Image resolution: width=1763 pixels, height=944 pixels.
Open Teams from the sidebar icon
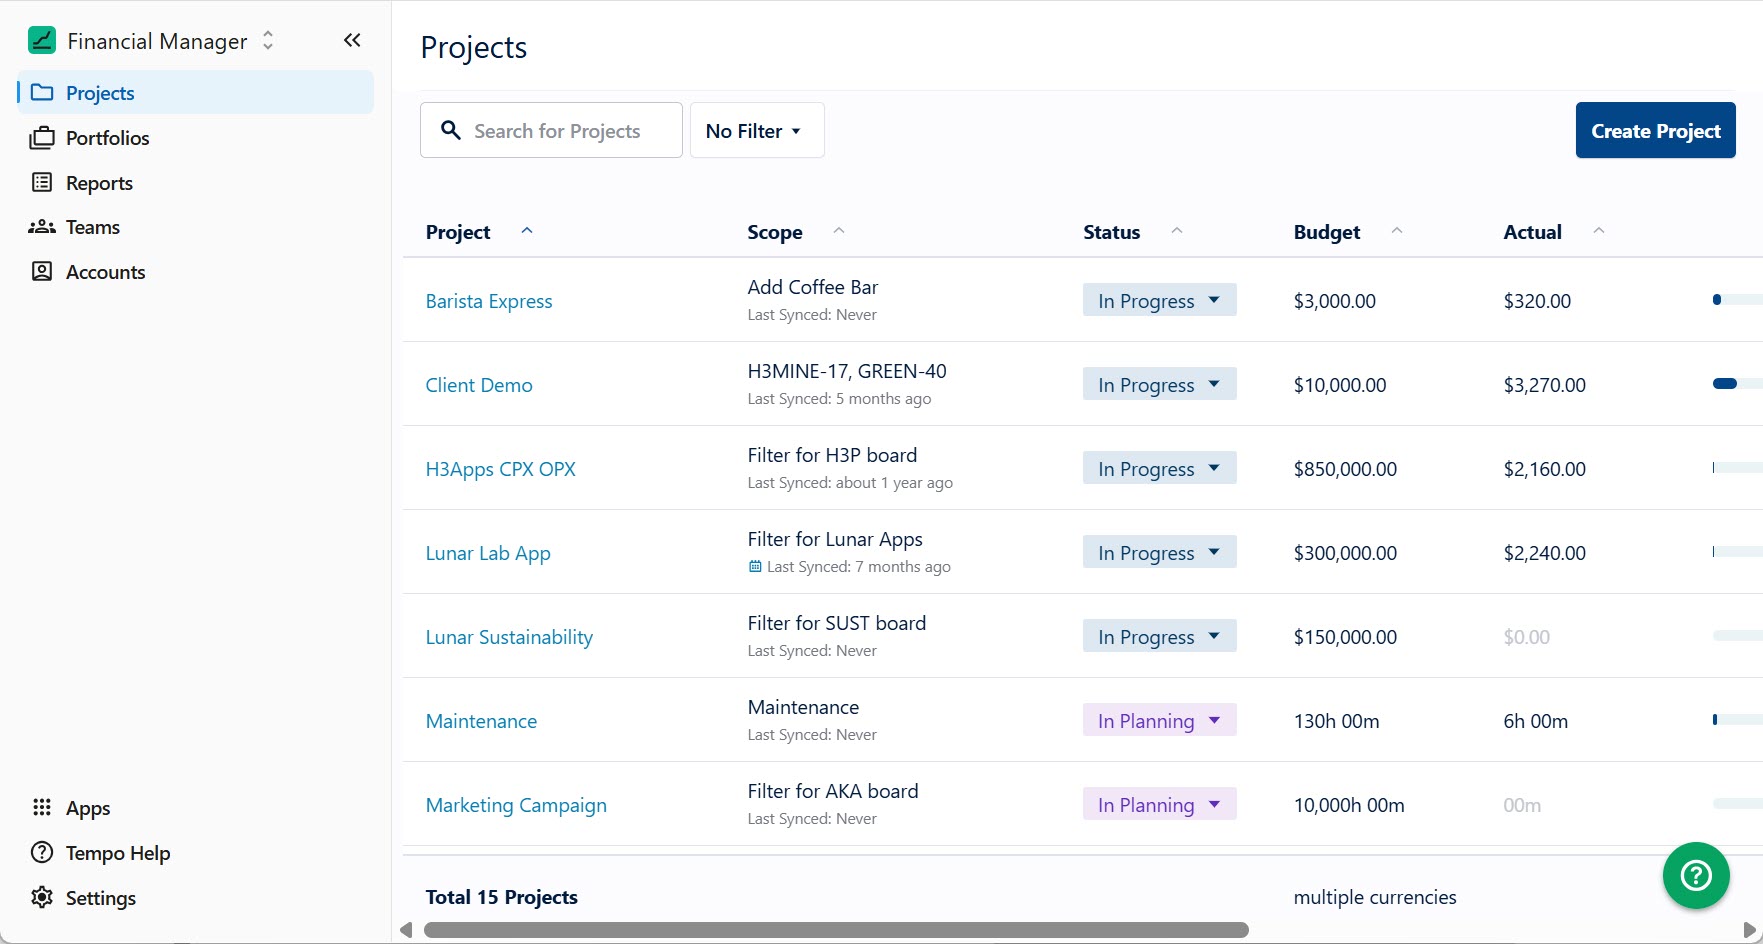[41, 227]
